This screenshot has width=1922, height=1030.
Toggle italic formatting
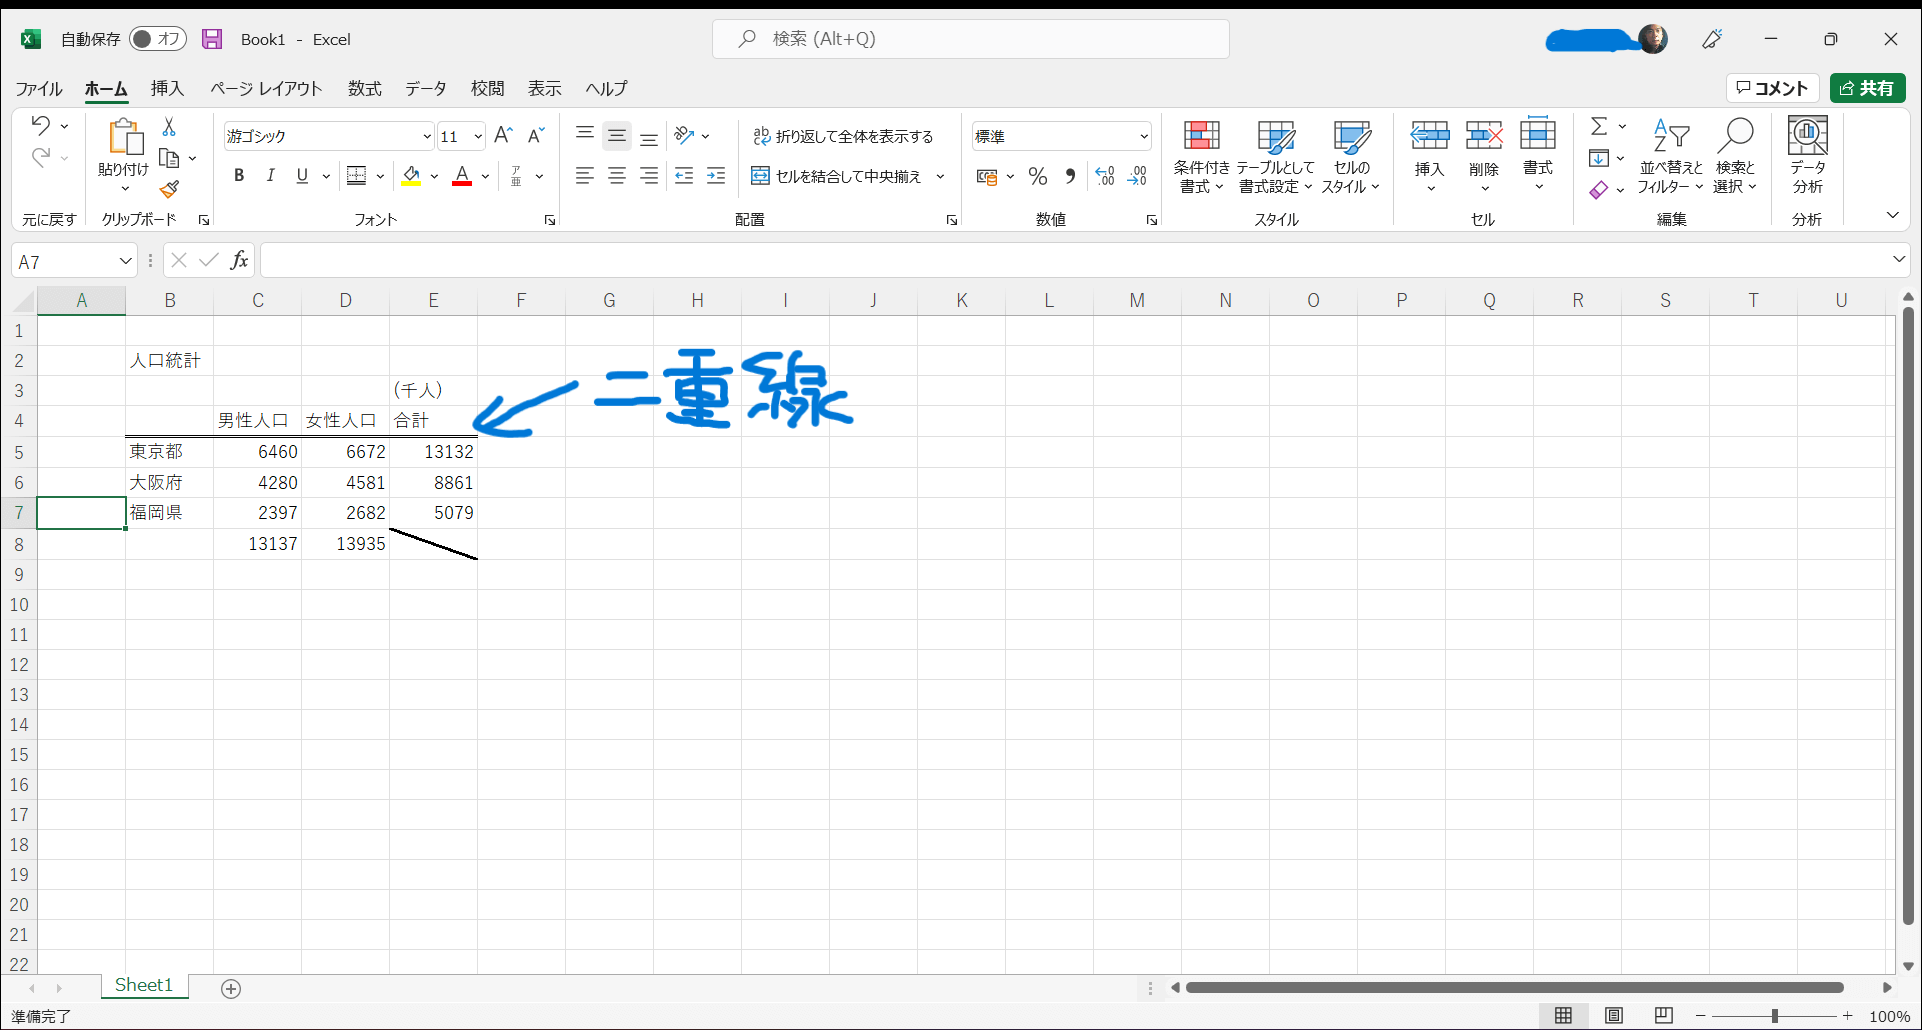(x=270, y=176)
